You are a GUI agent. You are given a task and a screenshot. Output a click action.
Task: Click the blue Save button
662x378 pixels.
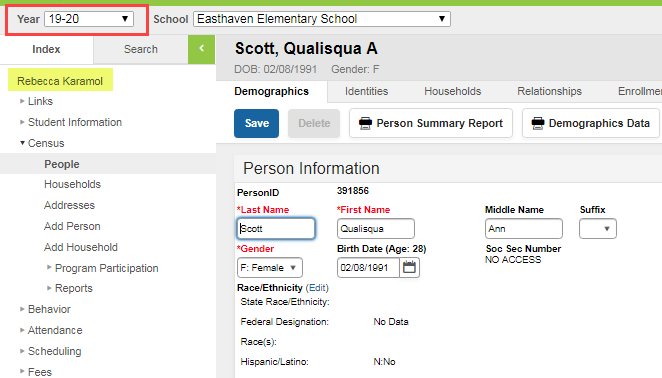(x=256, y=123)
